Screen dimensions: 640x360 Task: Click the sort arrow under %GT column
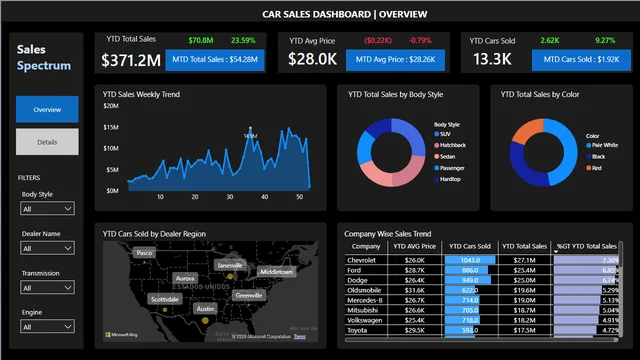point(556,252)
